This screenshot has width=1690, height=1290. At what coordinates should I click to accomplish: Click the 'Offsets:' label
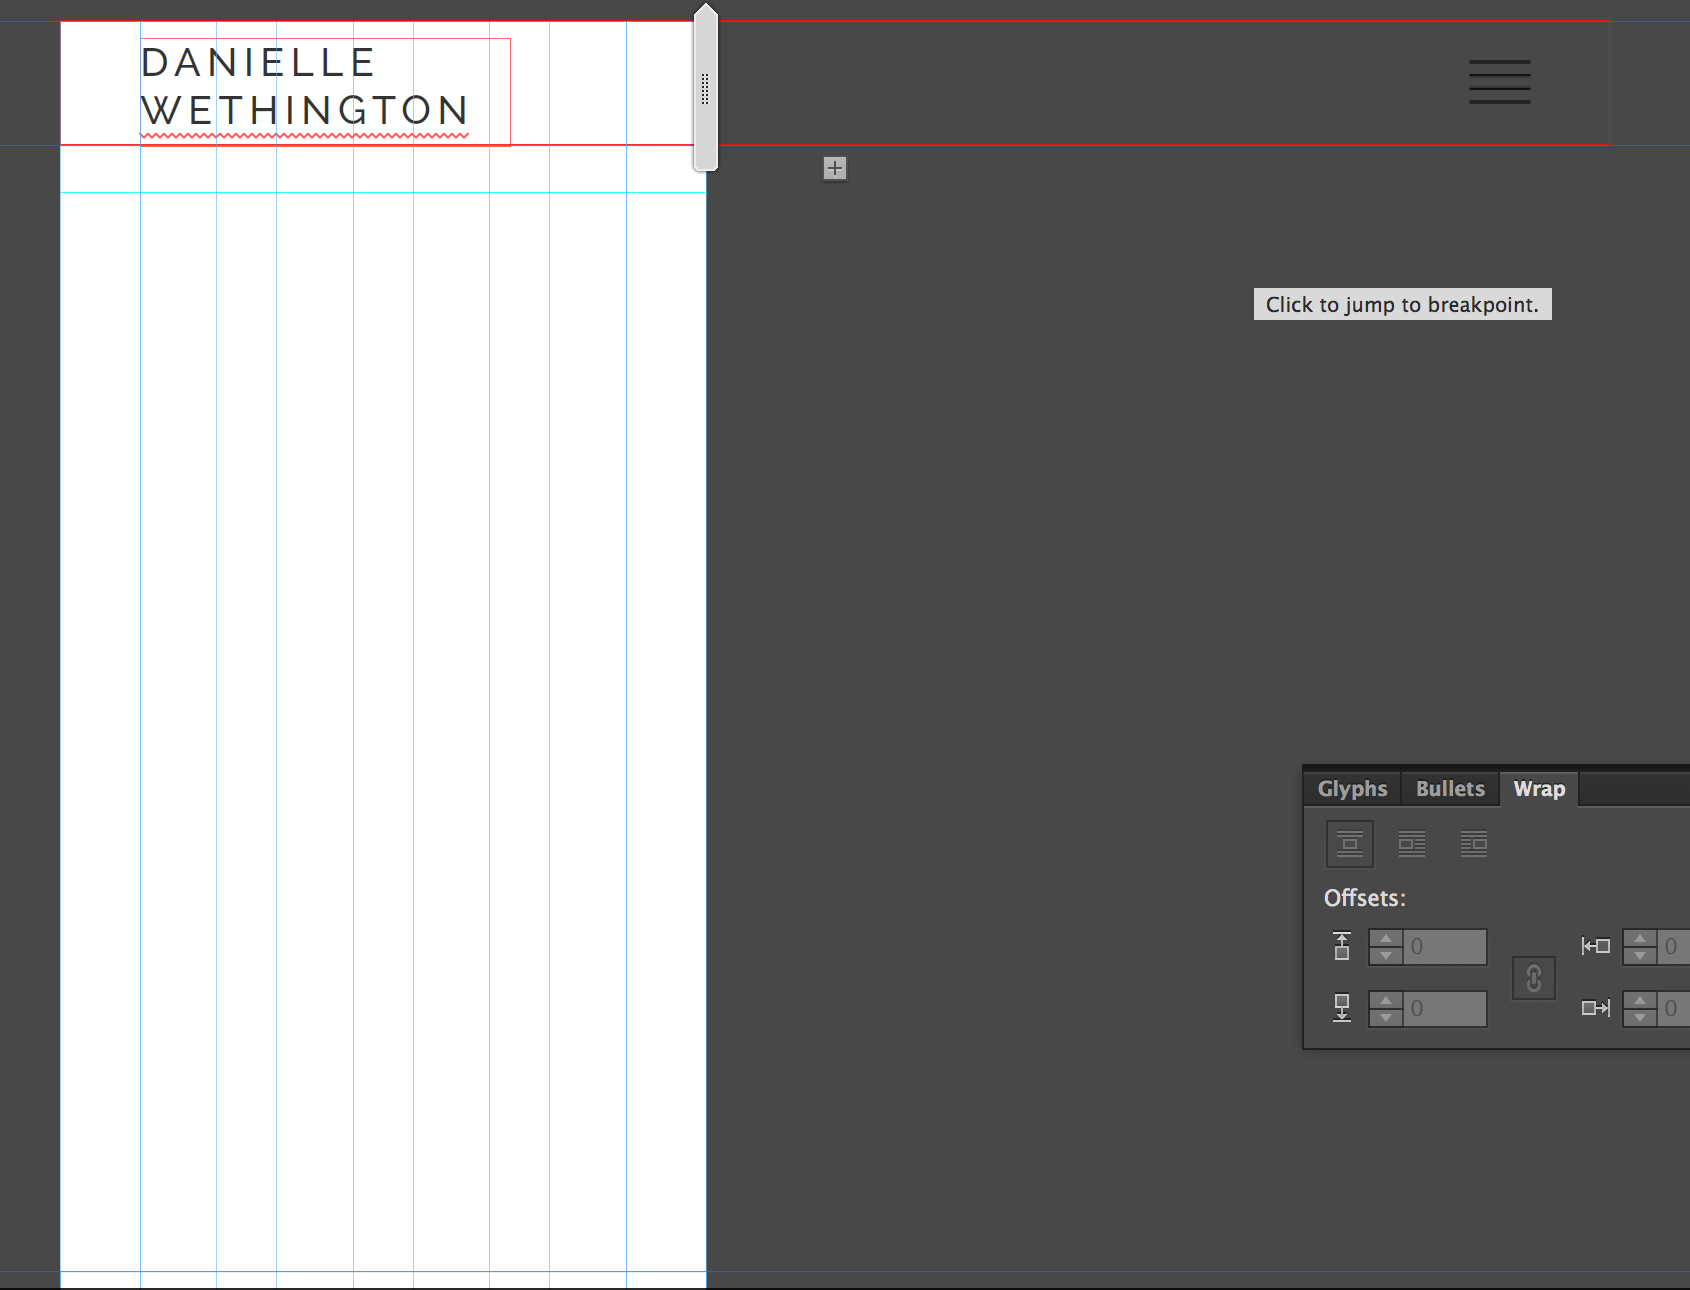tap(1364, 898)
